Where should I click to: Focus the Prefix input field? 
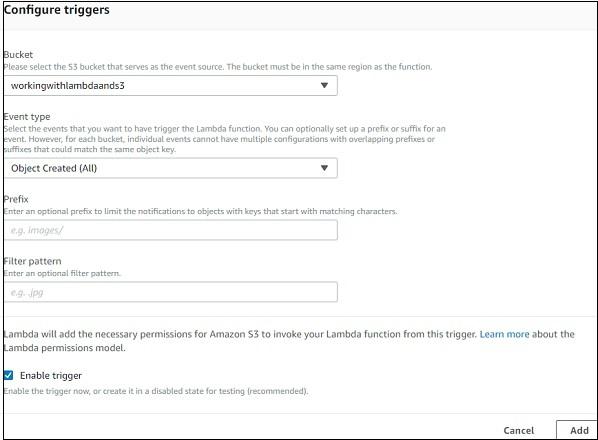[x=171, y=230]
